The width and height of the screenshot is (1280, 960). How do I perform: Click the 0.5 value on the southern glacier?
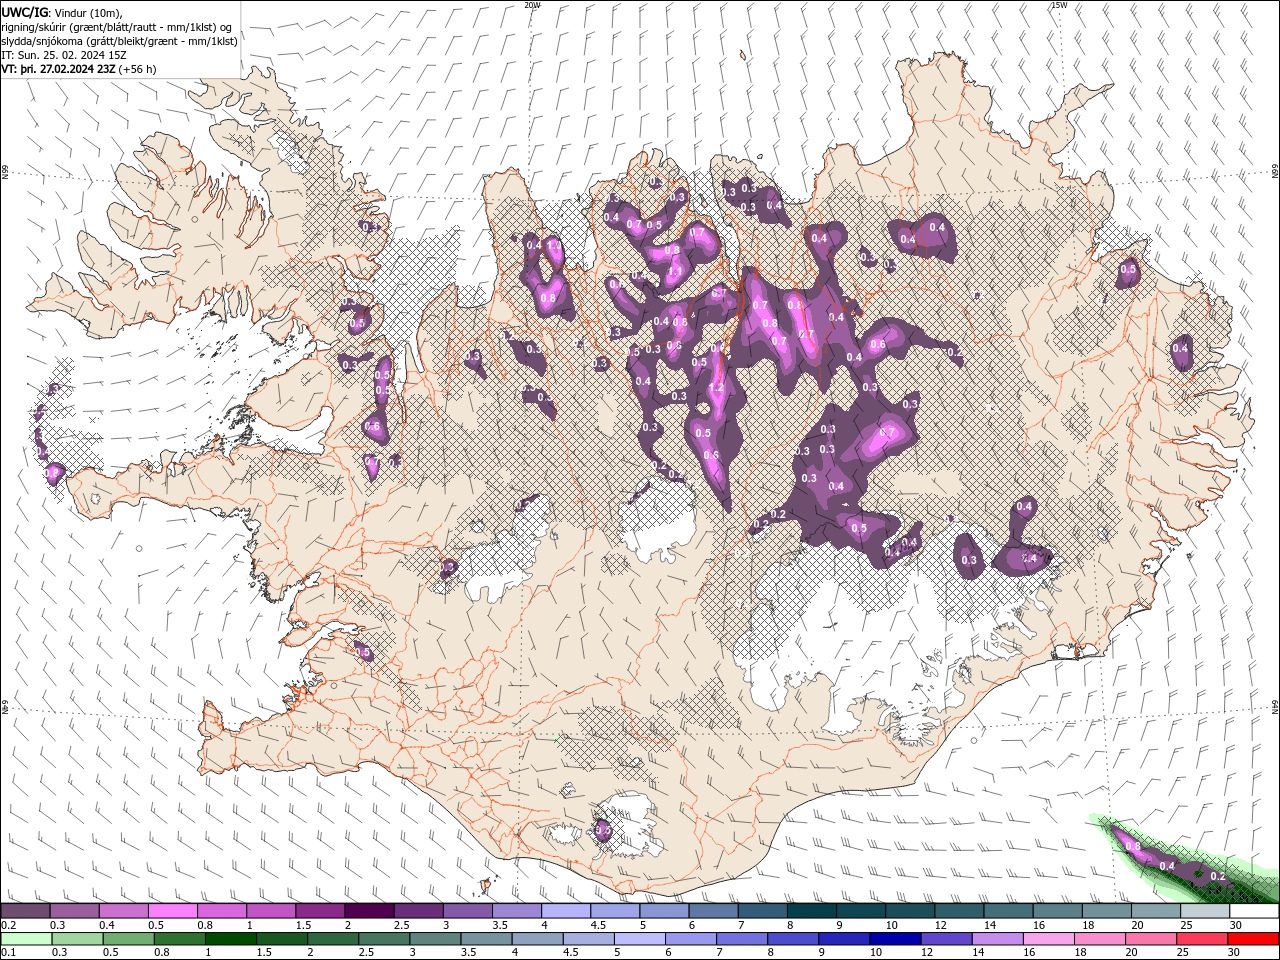pos(603,829)
